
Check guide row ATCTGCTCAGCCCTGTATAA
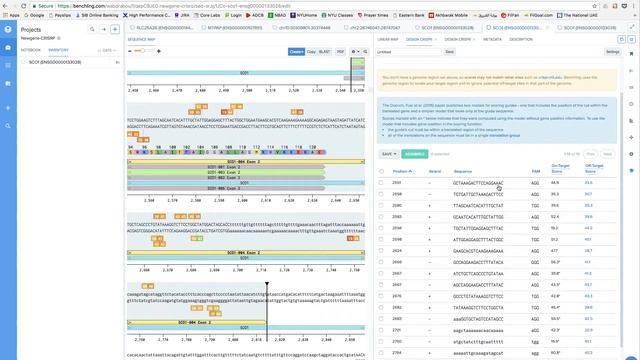pos(381,273)
